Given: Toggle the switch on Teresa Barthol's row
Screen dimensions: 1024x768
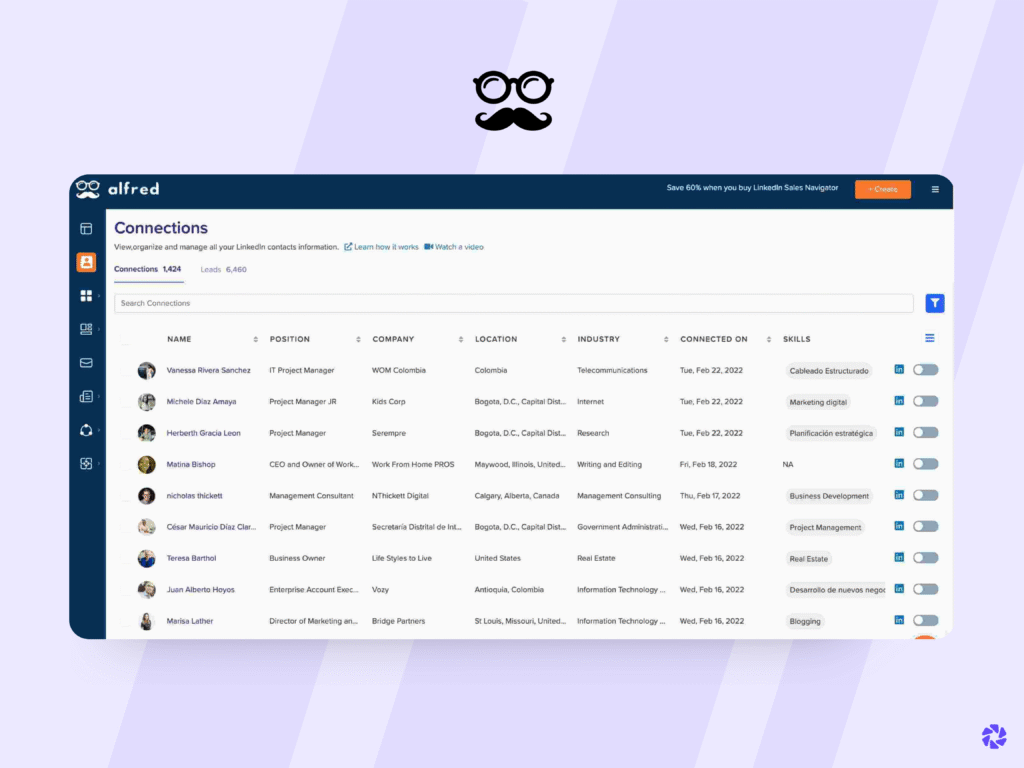Looking at the screenshot, I should point(925,558).
